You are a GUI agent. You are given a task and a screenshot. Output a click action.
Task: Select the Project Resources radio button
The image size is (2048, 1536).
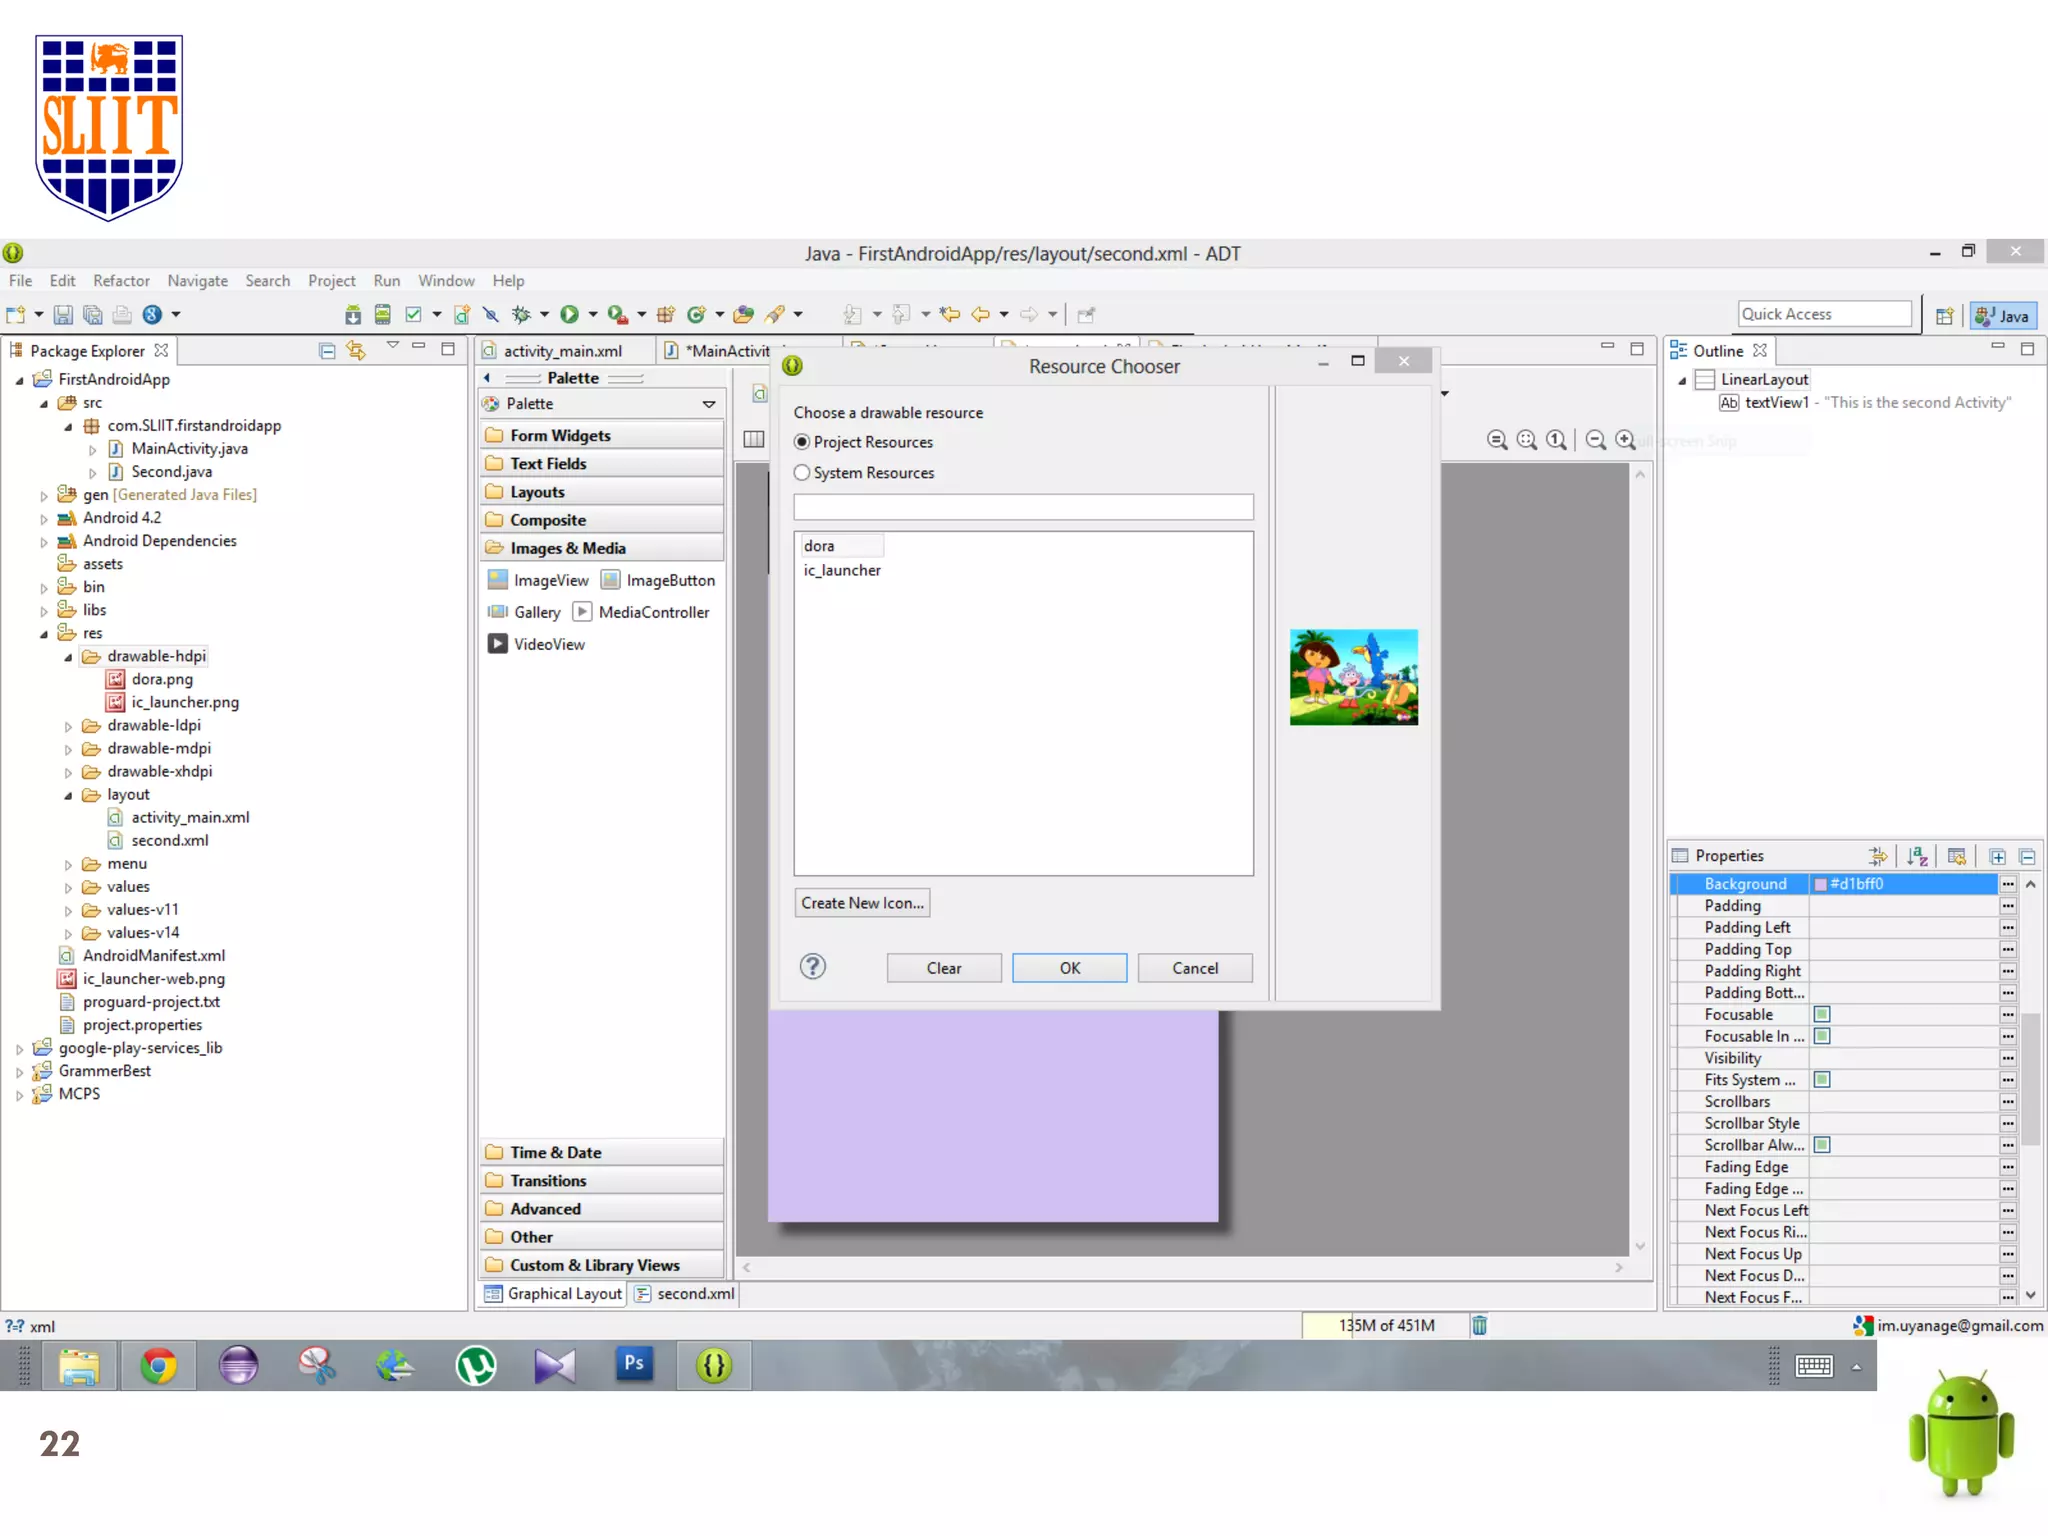tap(802, 442)
